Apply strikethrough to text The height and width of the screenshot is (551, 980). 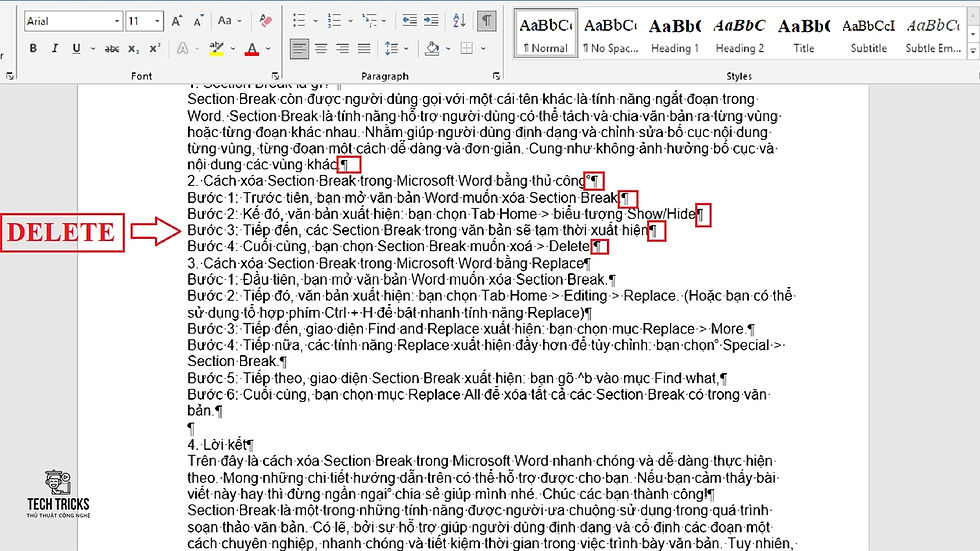pos(112,48)
